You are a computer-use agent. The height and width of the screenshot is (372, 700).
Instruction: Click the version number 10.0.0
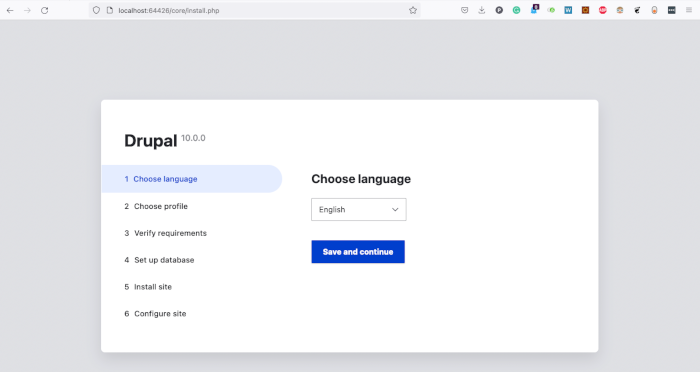[x=193, y=138]
